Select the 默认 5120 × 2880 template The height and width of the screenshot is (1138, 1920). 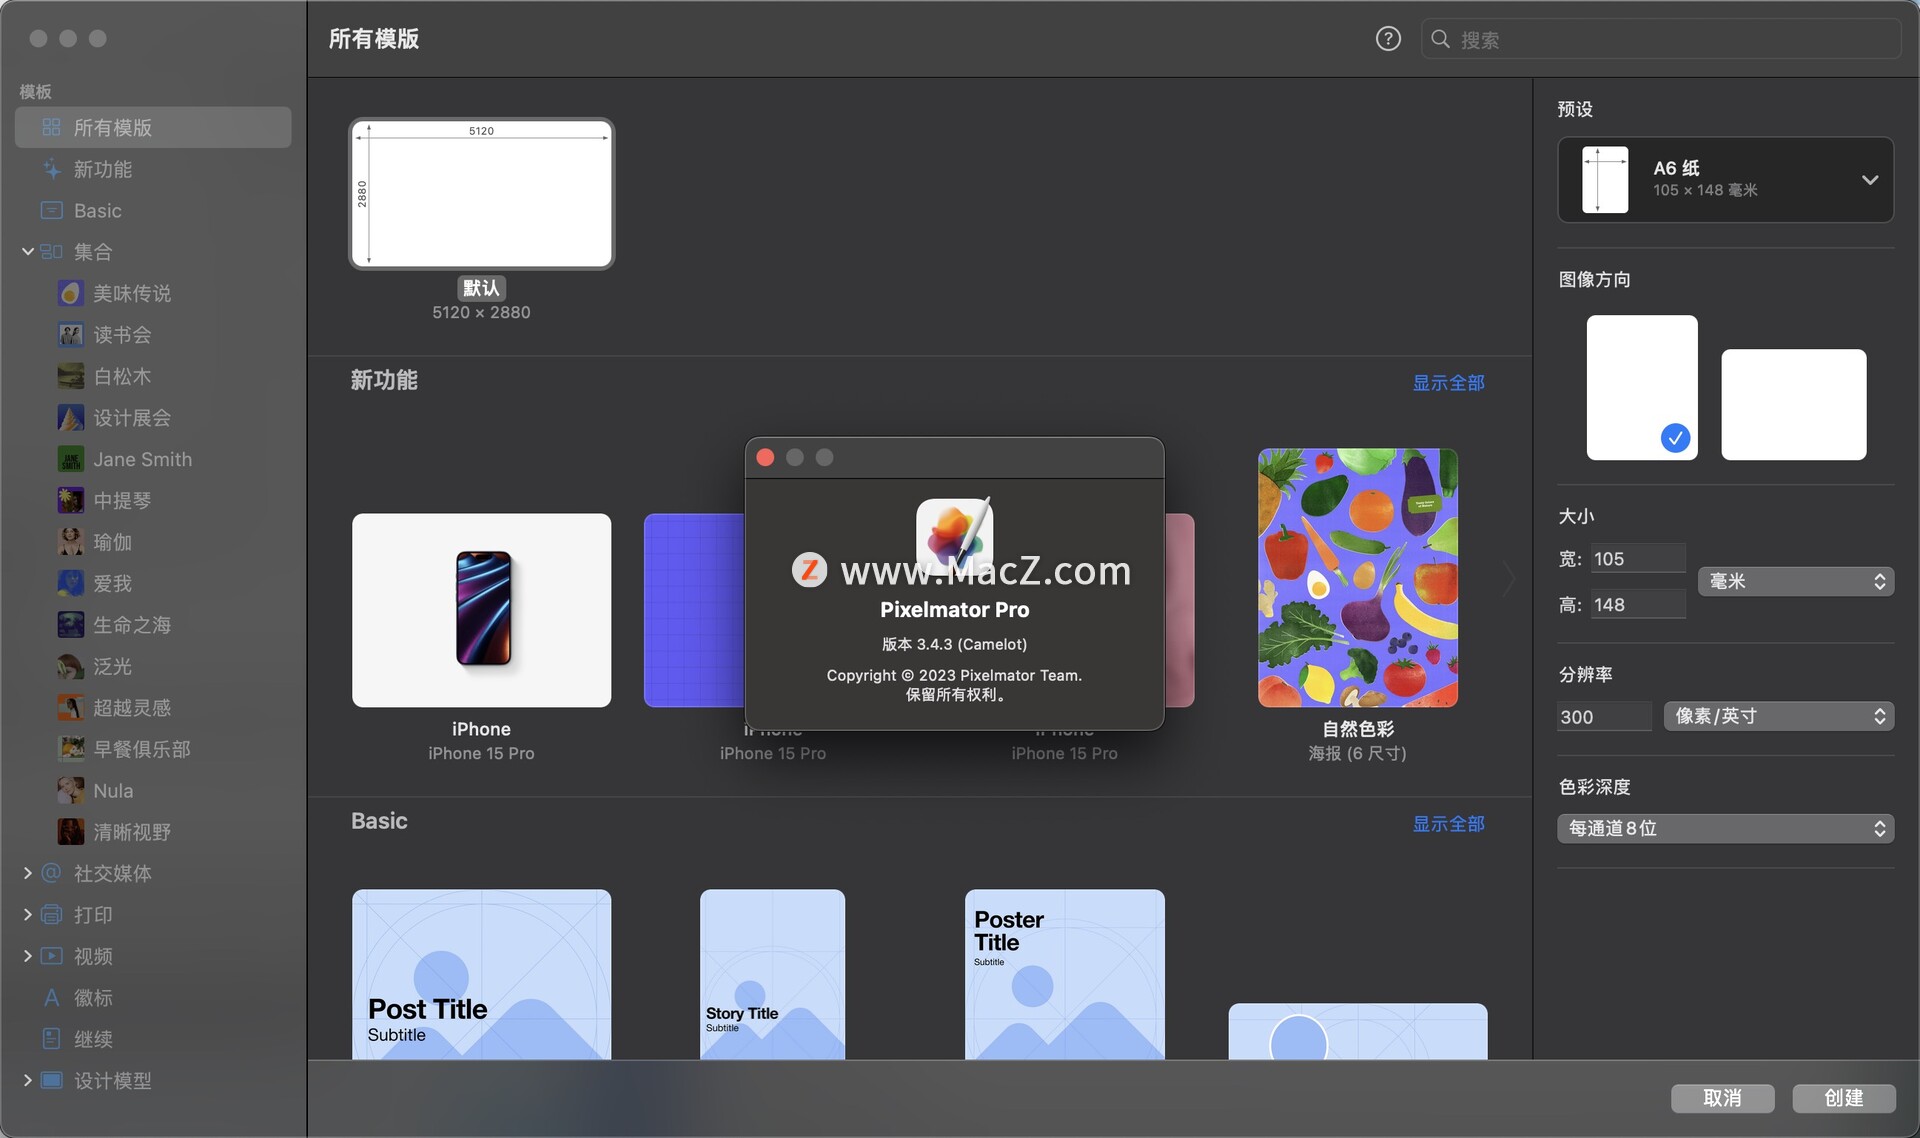point(481,194)
